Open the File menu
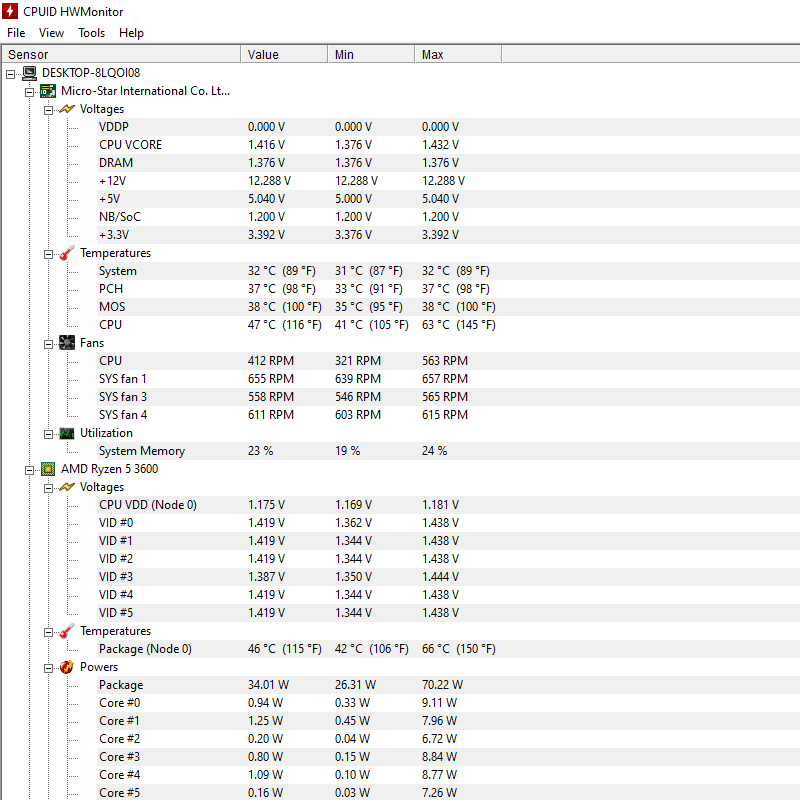 (x=16, y=33)
